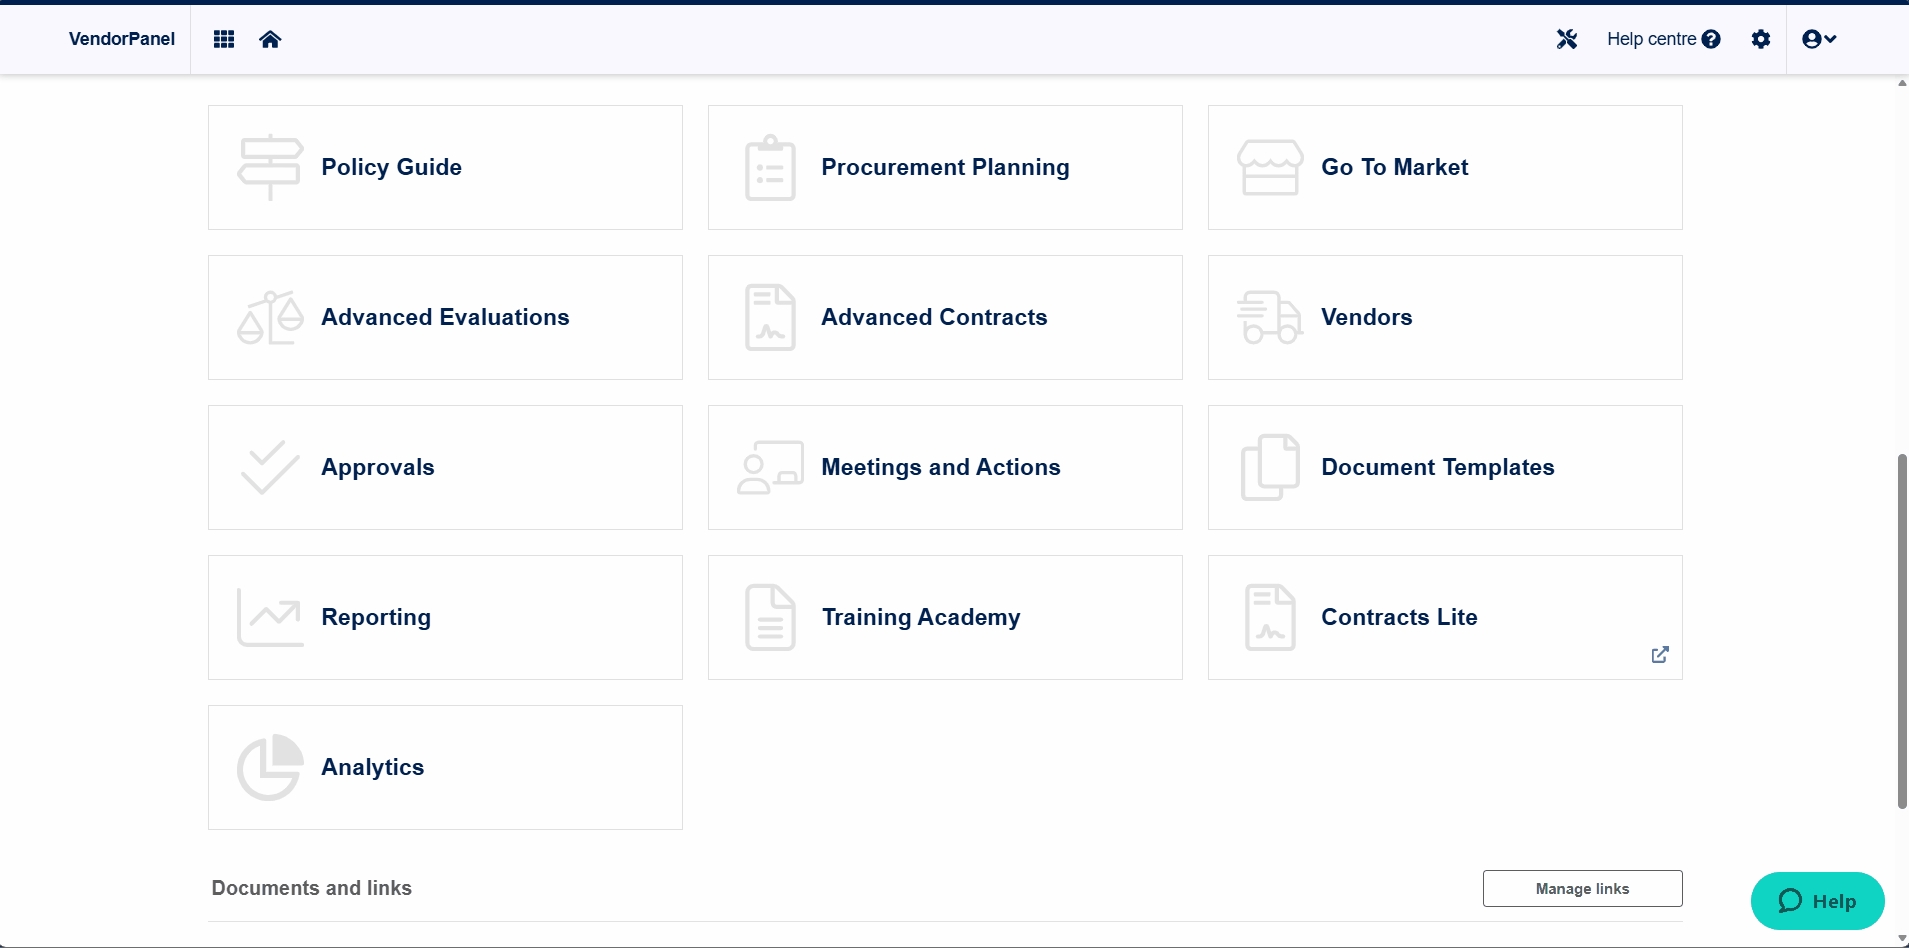The width and height of the screenshot is (1909, 948).
Task: Expand the user account dropdown
Action: [x=1819, y=39]
